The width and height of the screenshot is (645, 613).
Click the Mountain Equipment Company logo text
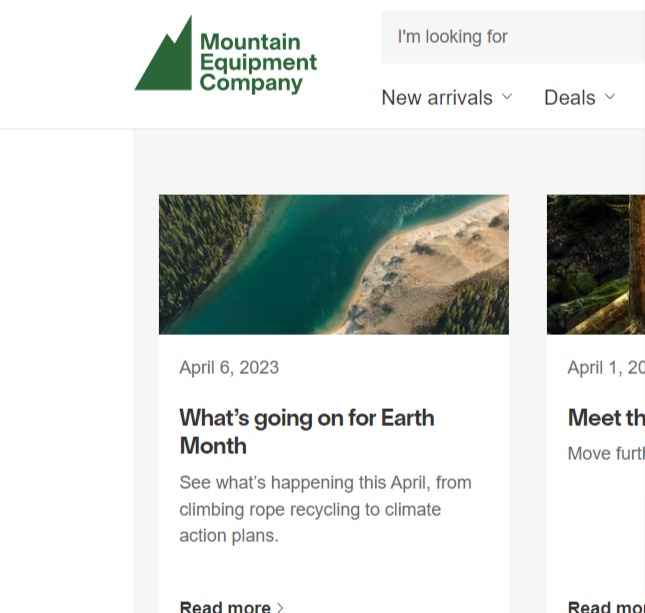(x=257, y=62)
